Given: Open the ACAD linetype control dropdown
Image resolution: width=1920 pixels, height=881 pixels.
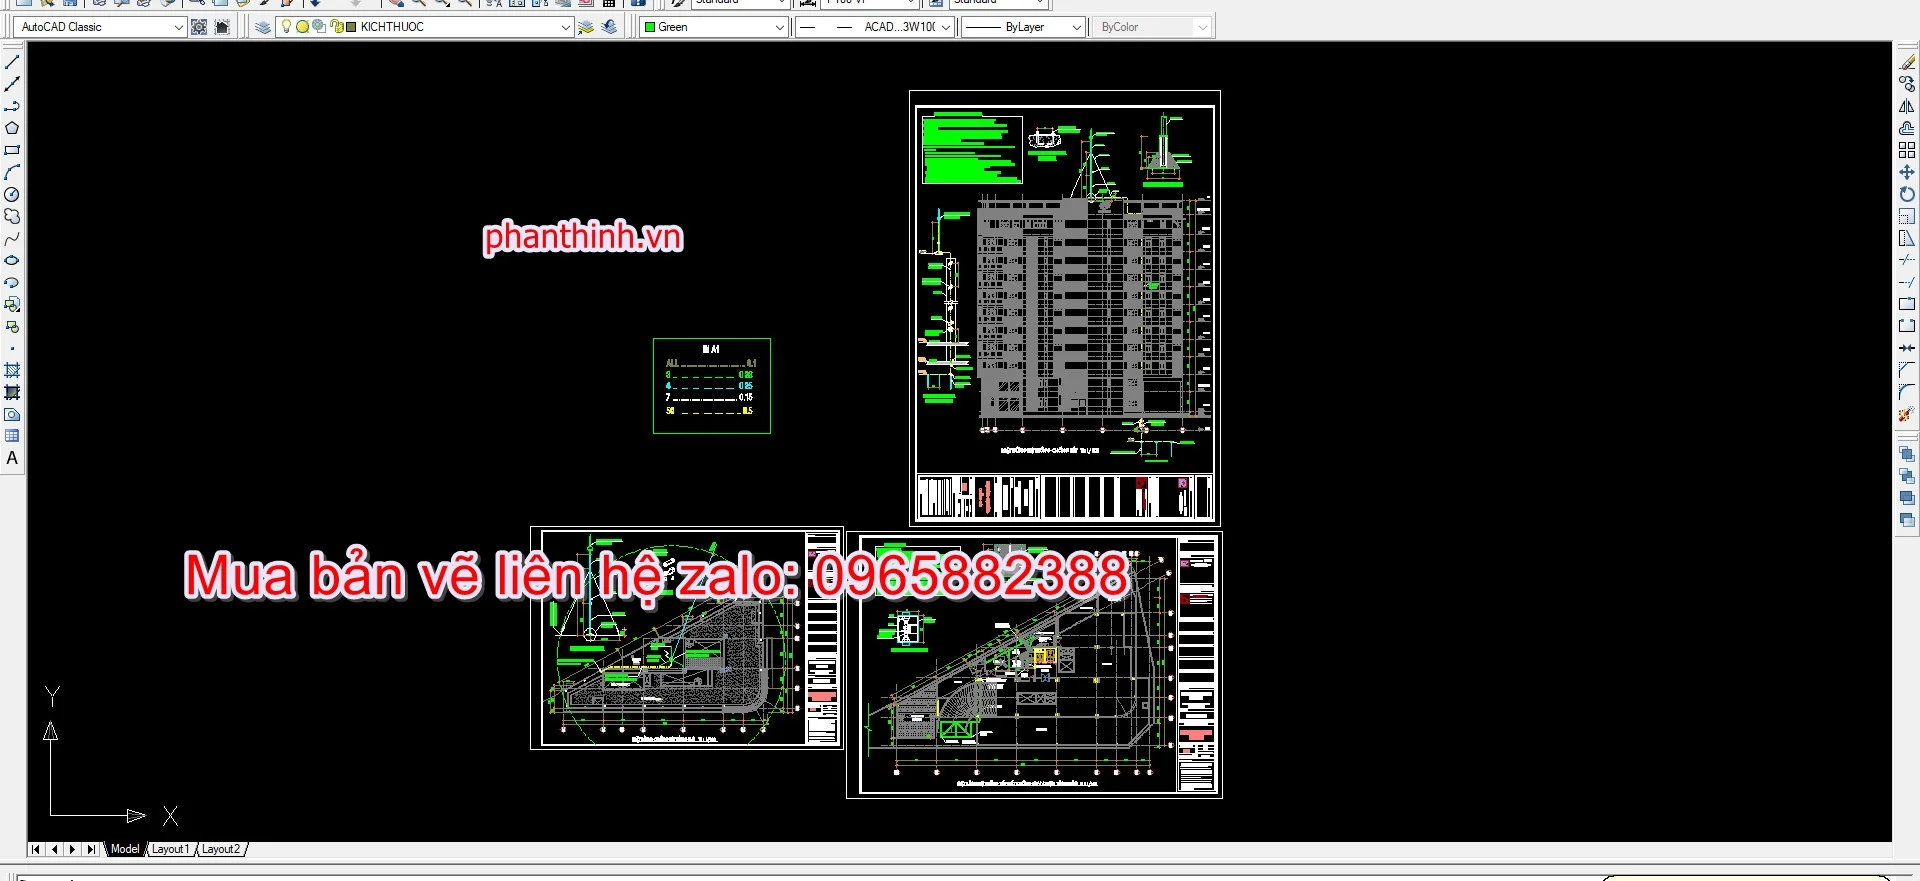Looking at the screenshot, I should (x=946, y=27).
